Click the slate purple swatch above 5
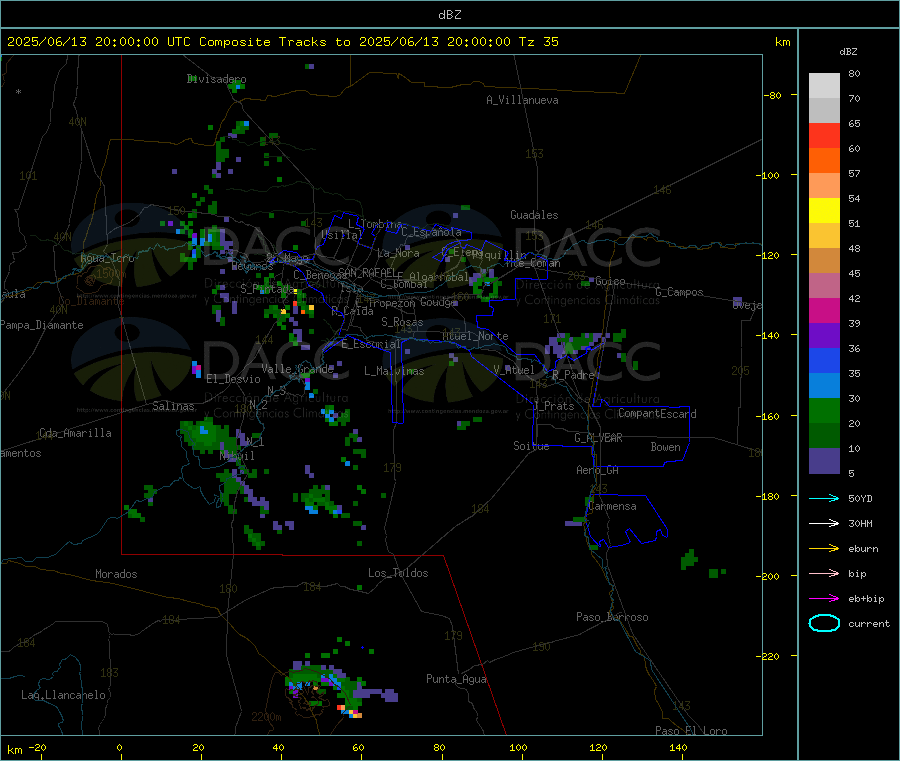Viewport: 900px width, 761px height. (x=824, y=461)
